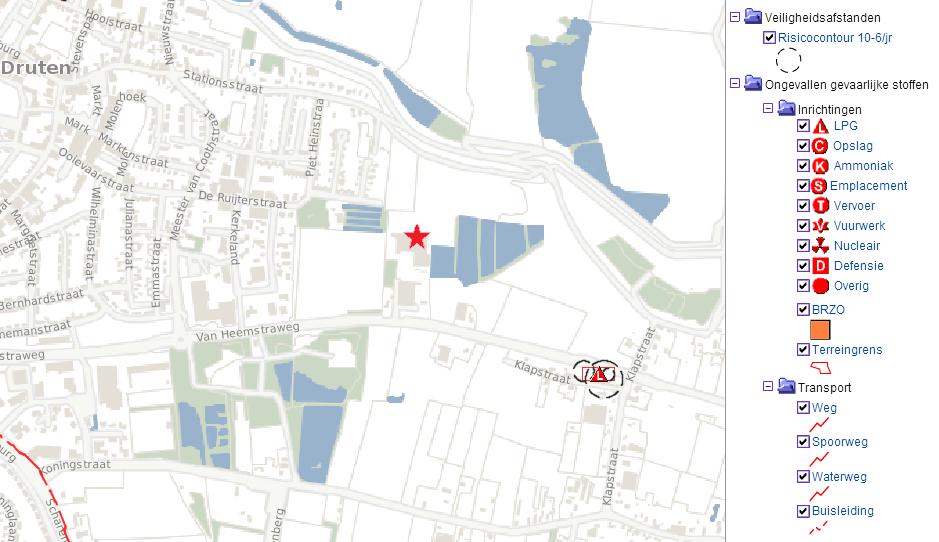Select the Inrichtingen folder tree item
This screenshot has height=542, width=939.
coord(829,110)
